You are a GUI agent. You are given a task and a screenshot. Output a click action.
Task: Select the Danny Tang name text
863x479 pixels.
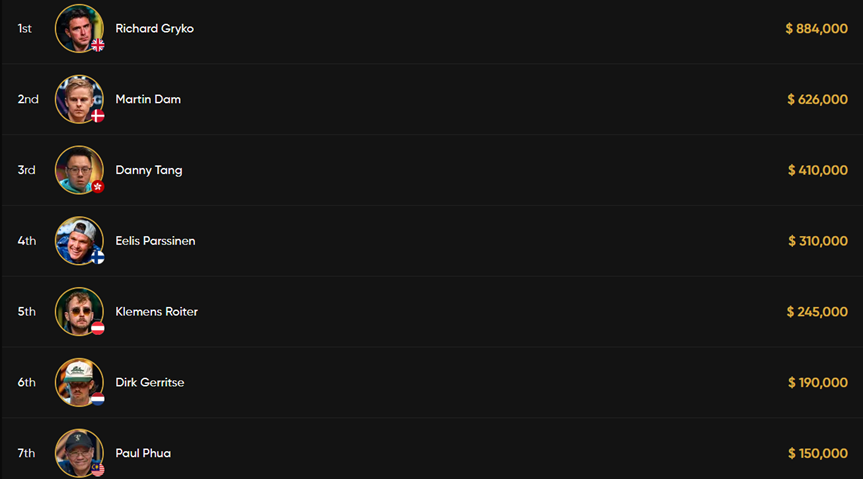(149, 170)
